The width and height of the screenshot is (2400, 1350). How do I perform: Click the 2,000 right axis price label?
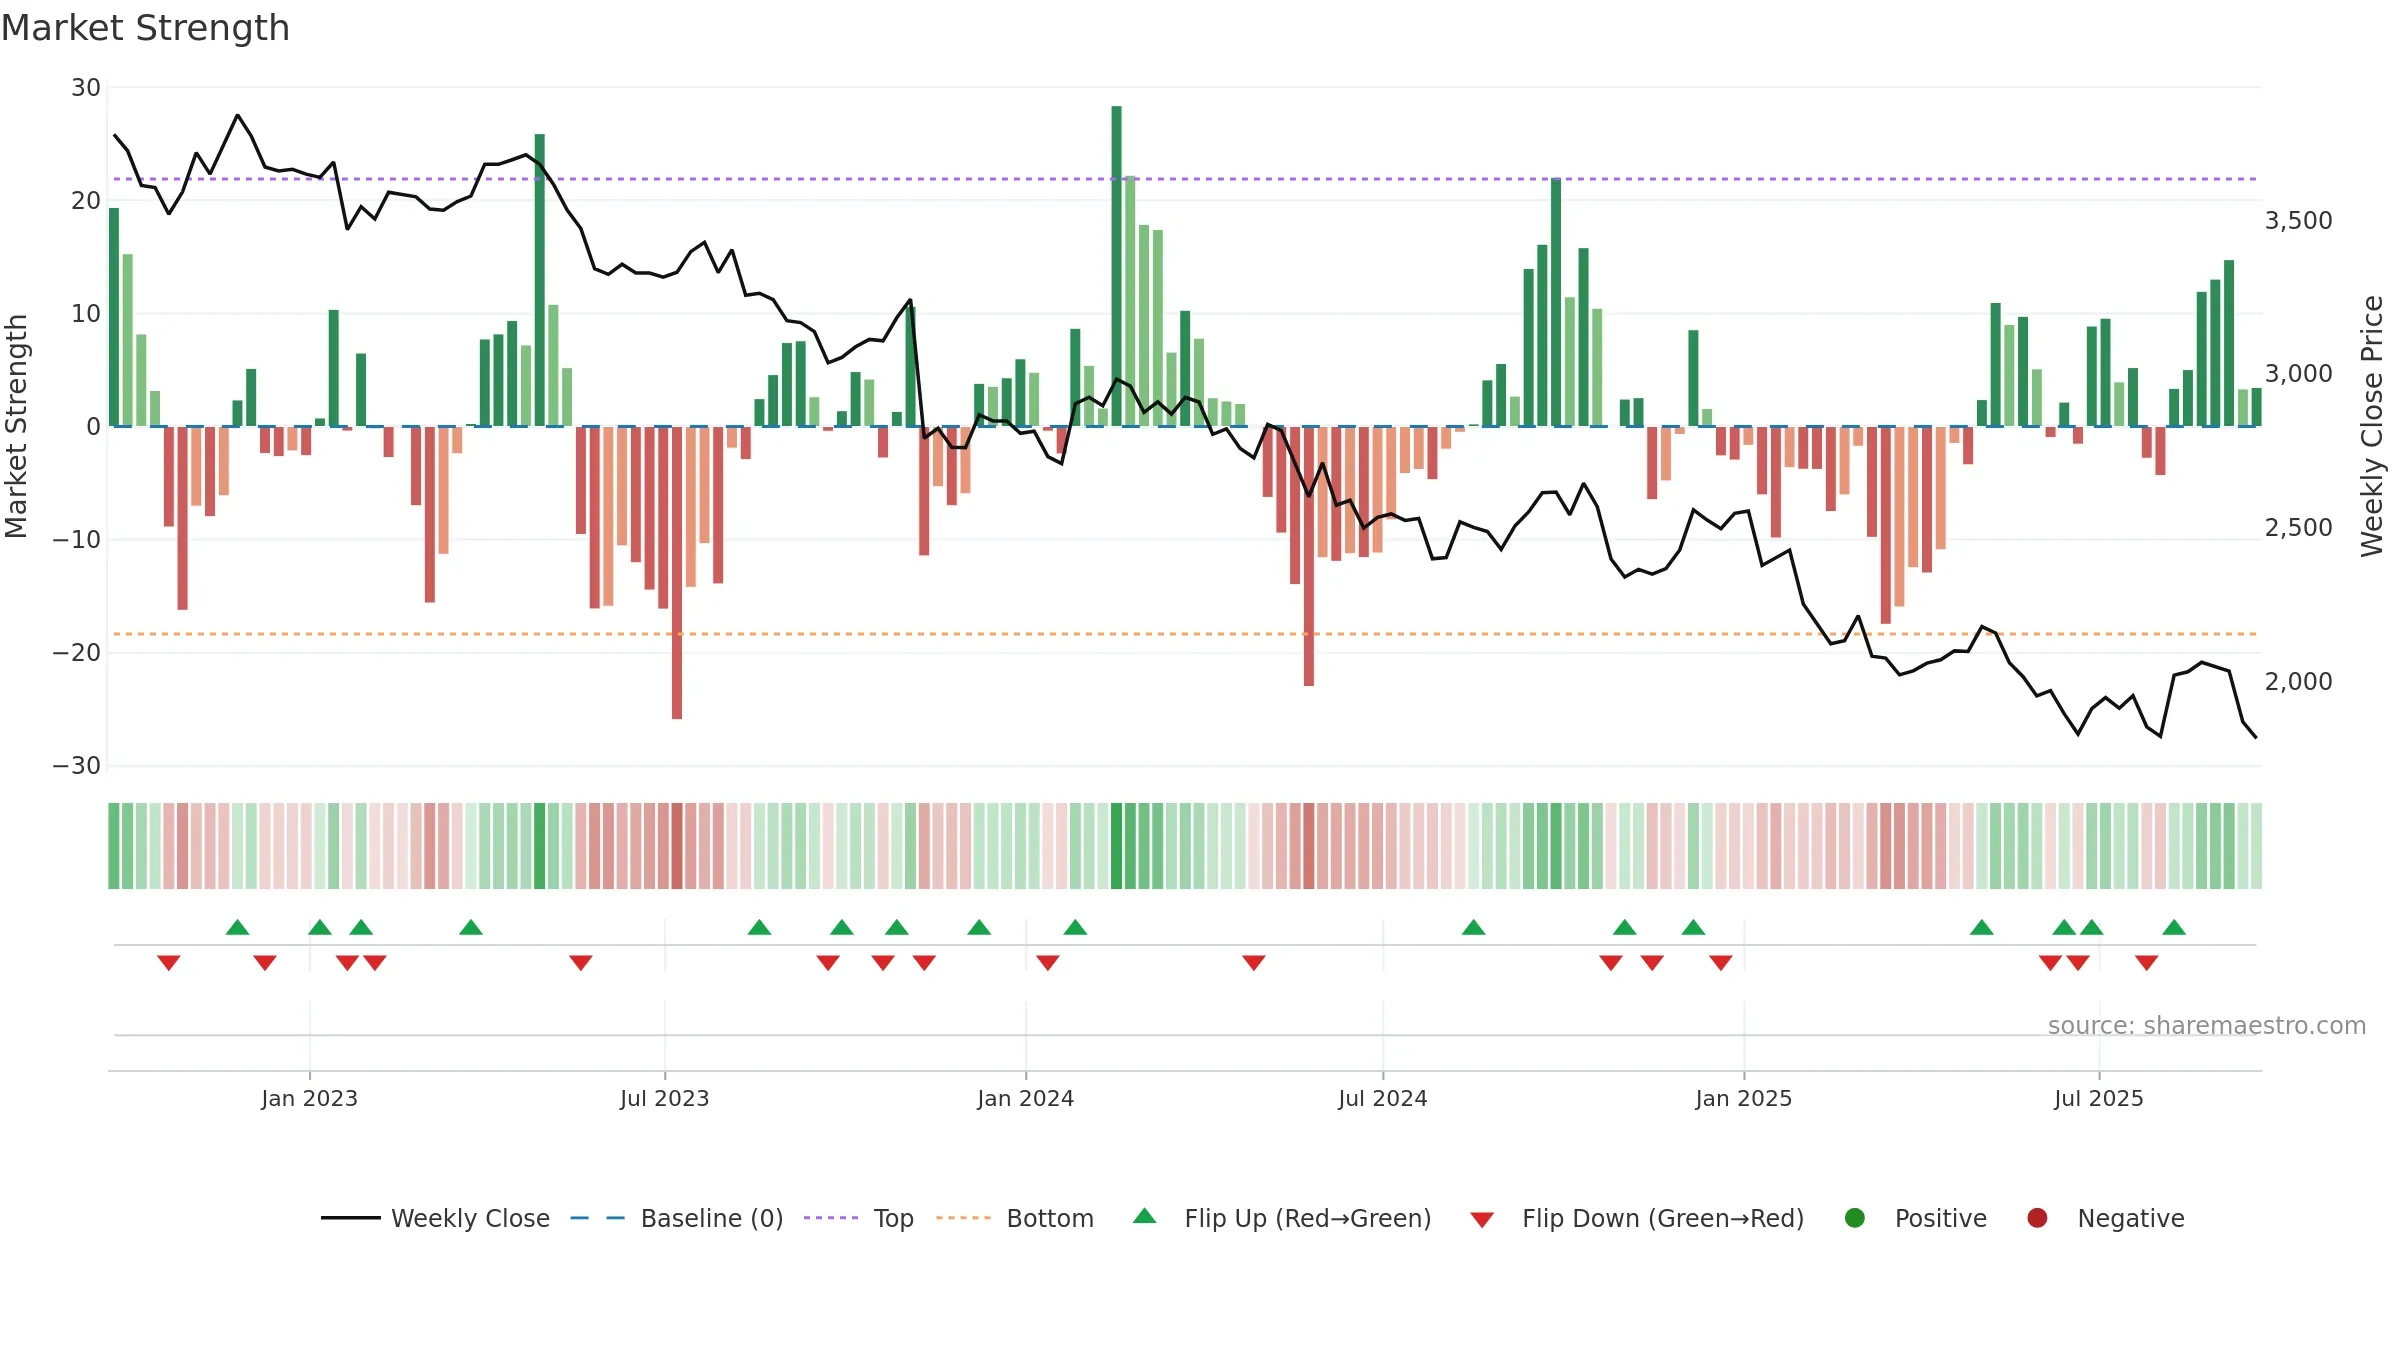2298,681
